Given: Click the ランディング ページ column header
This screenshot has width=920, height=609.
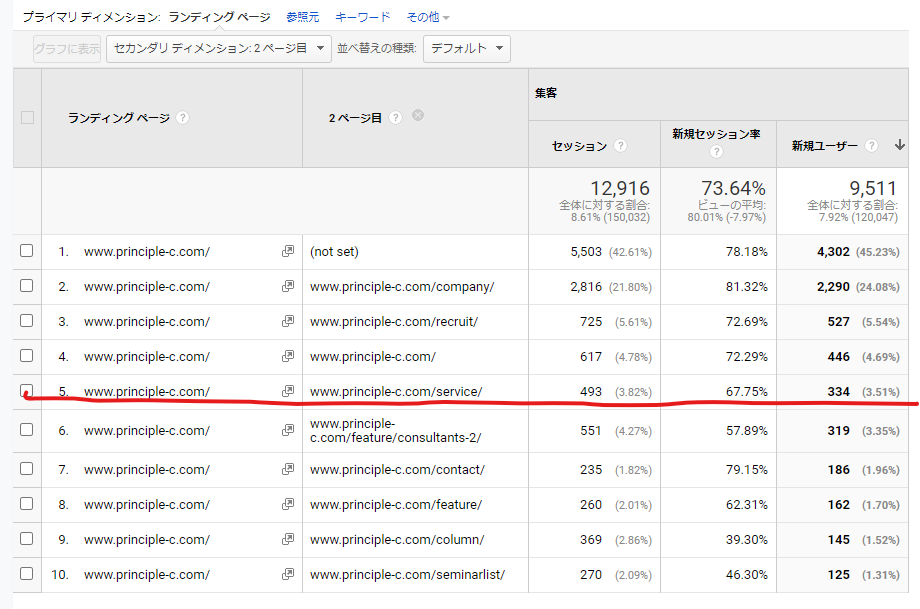Looking at the screenshot, I should [x=119, y=118].
